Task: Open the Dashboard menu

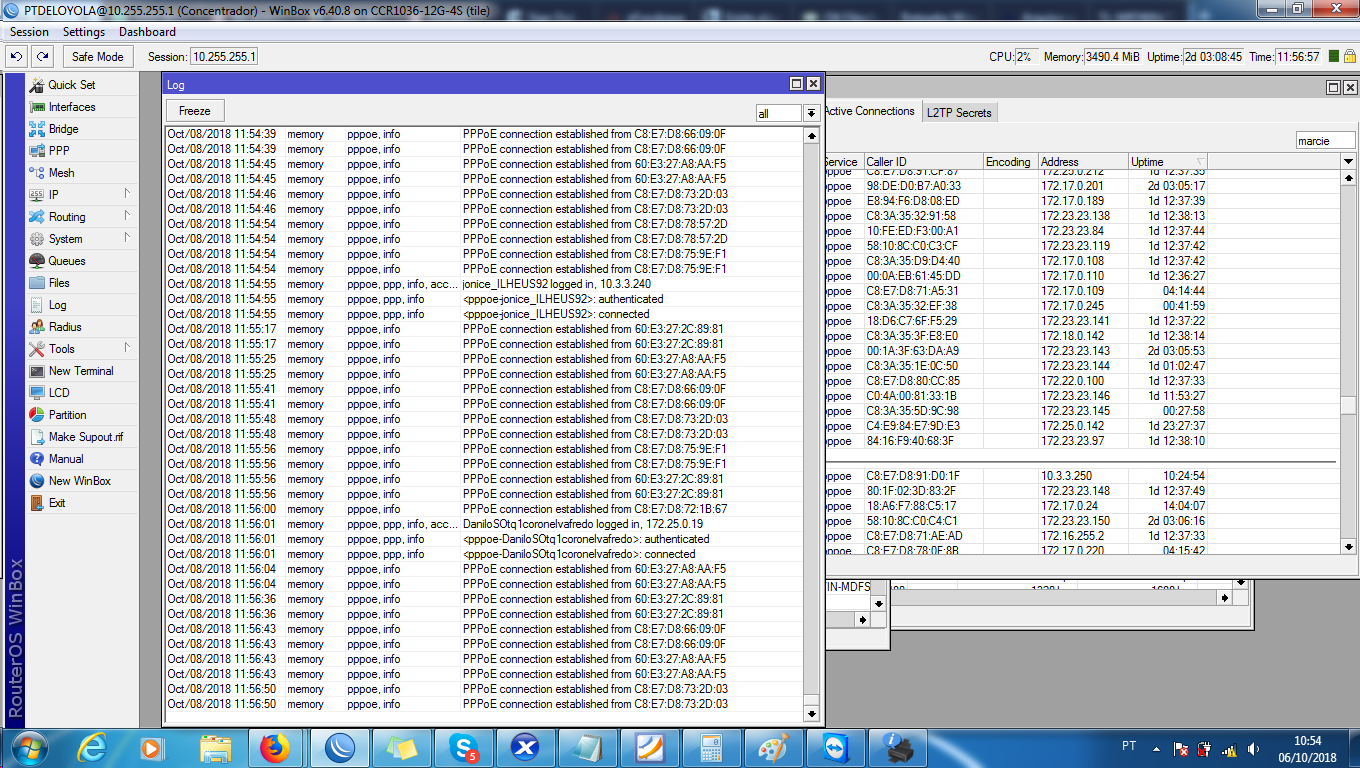Action: (x=147, y=32)
